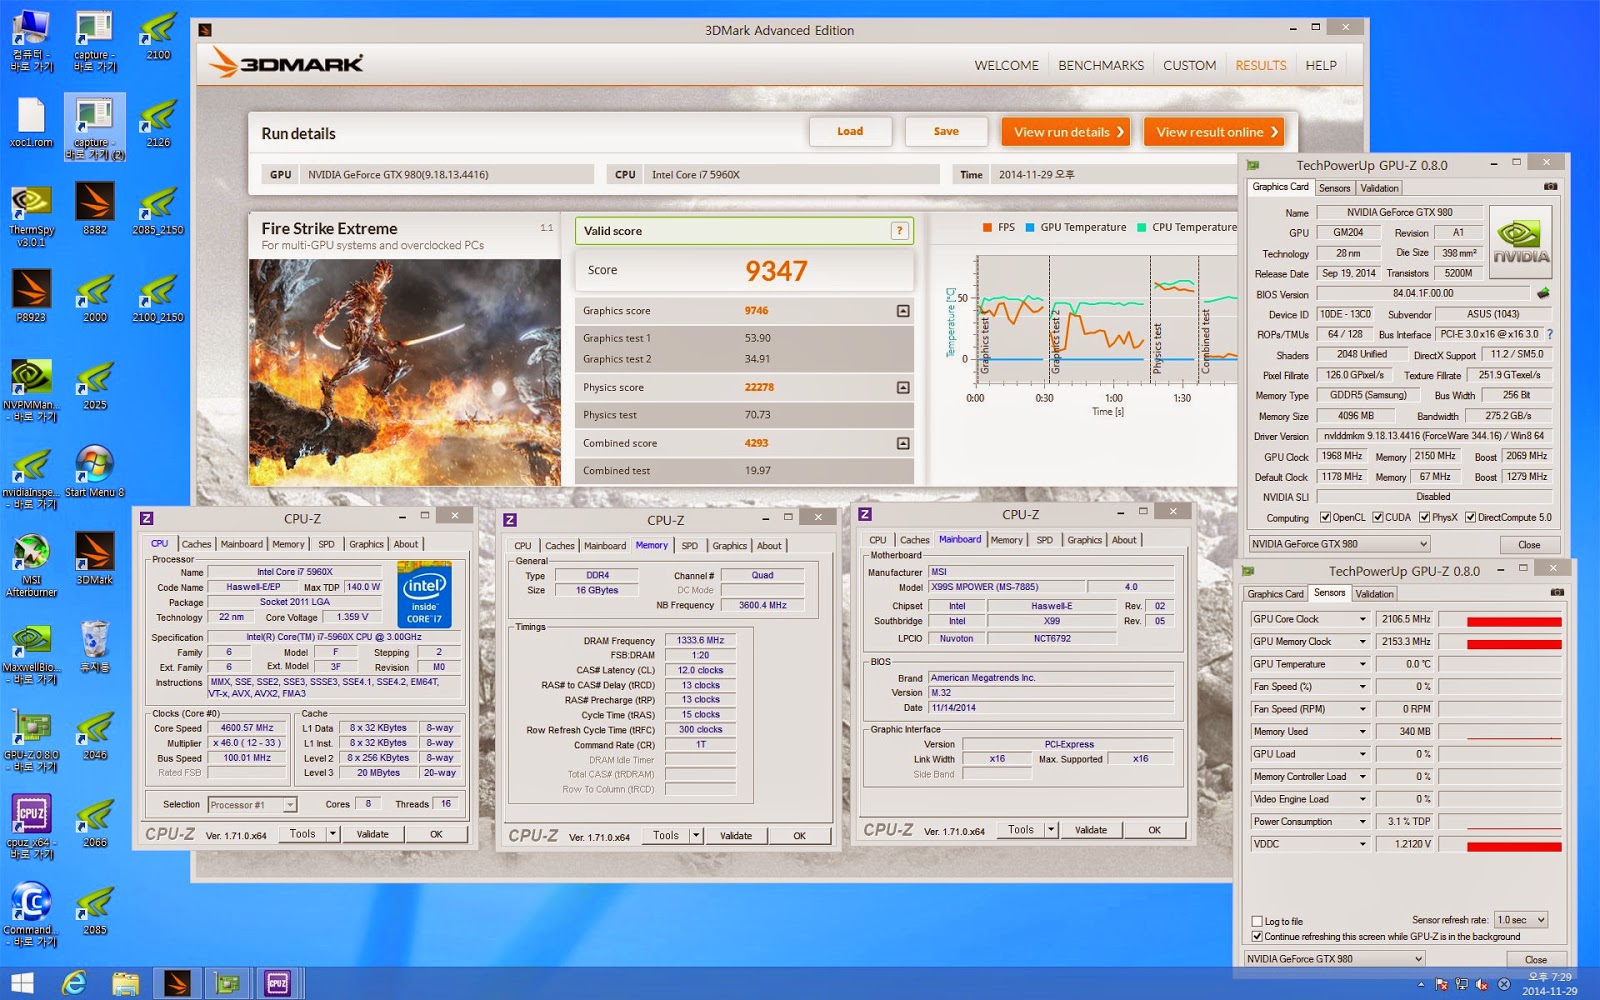Open the Windows Start button

(x=22, y=984)
